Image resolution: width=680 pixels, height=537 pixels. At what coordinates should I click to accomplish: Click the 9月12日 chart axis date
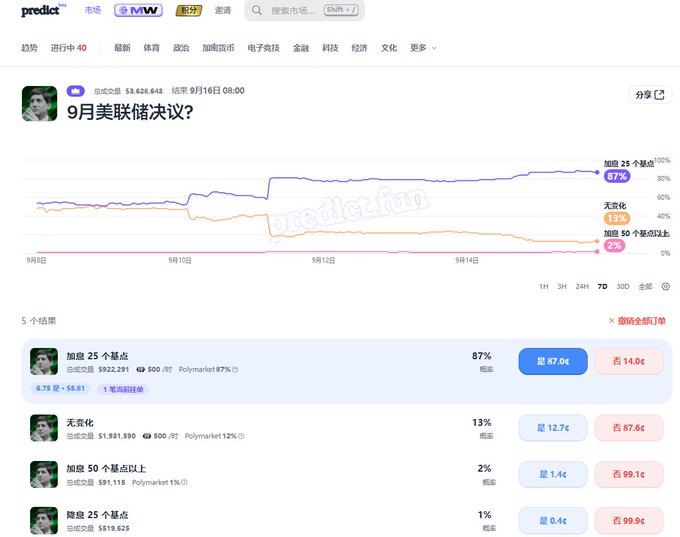[x=323, y=260]
